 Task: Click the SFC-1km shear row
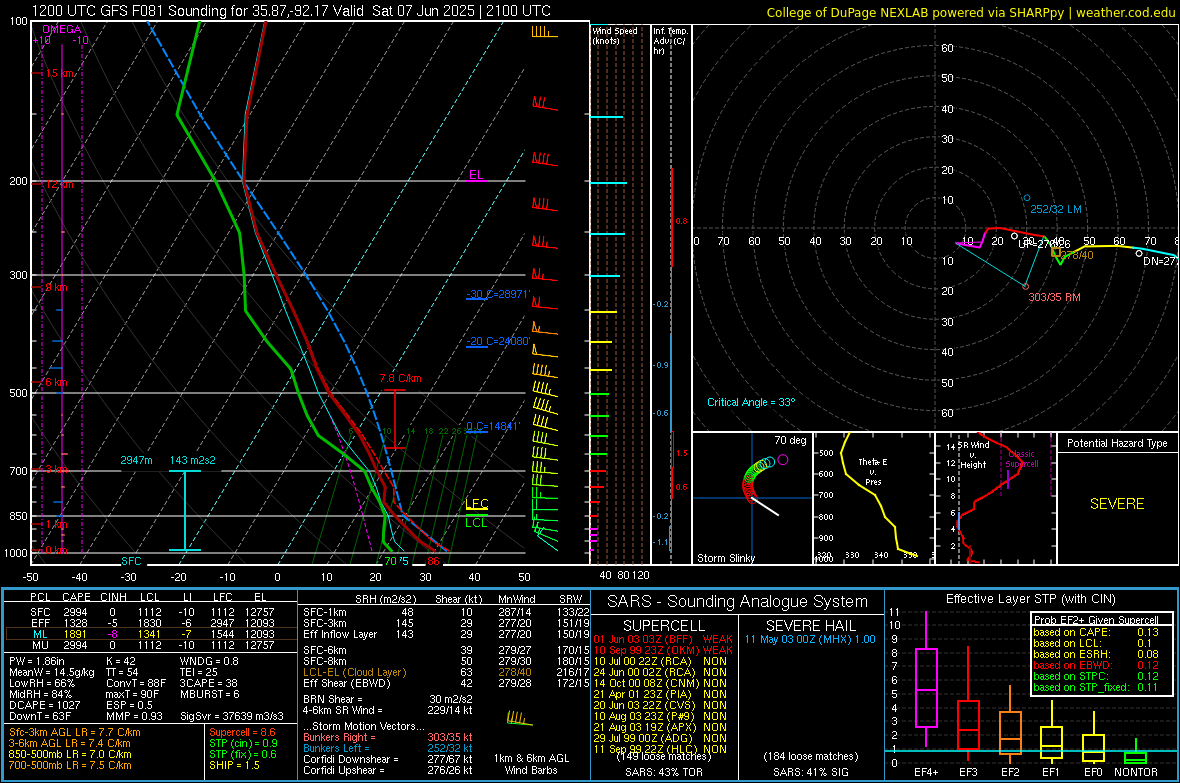(x=446, y=612)
